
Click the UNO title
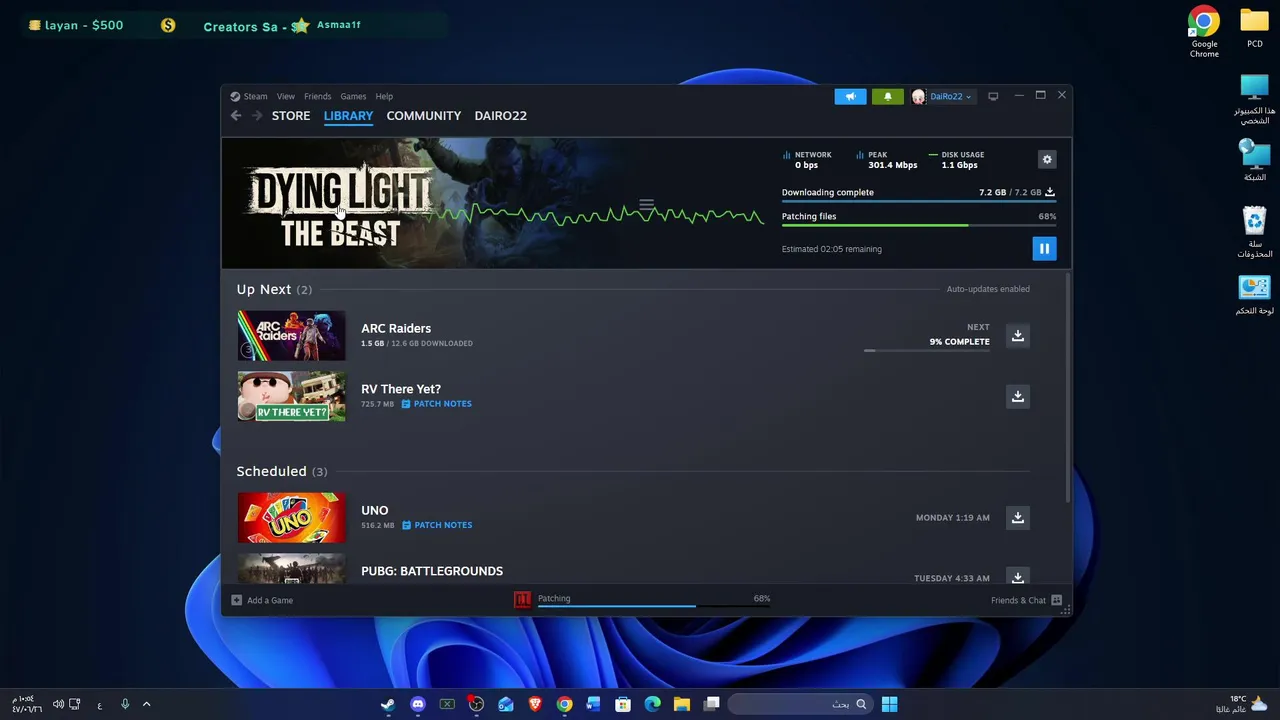coord(375,510)
